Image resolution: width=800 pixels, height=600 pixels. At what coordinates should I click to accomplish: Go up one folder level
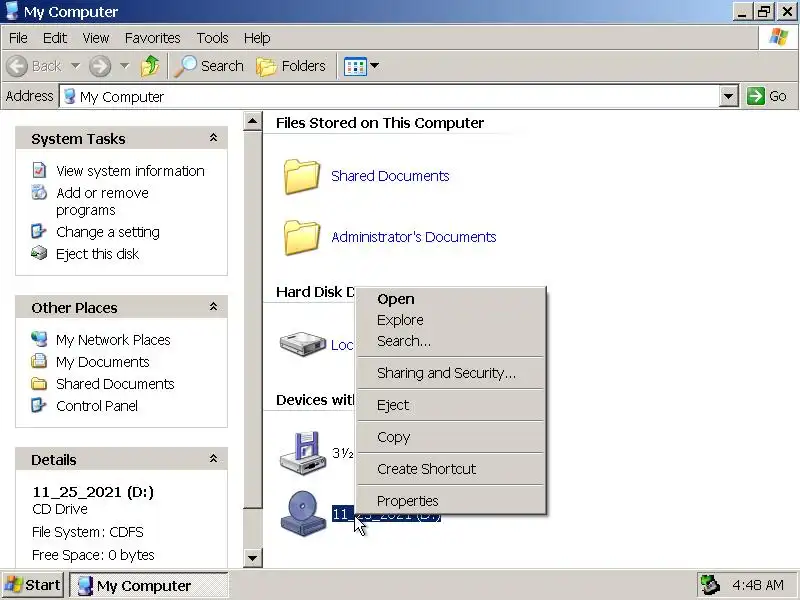(x=149, y=66)
